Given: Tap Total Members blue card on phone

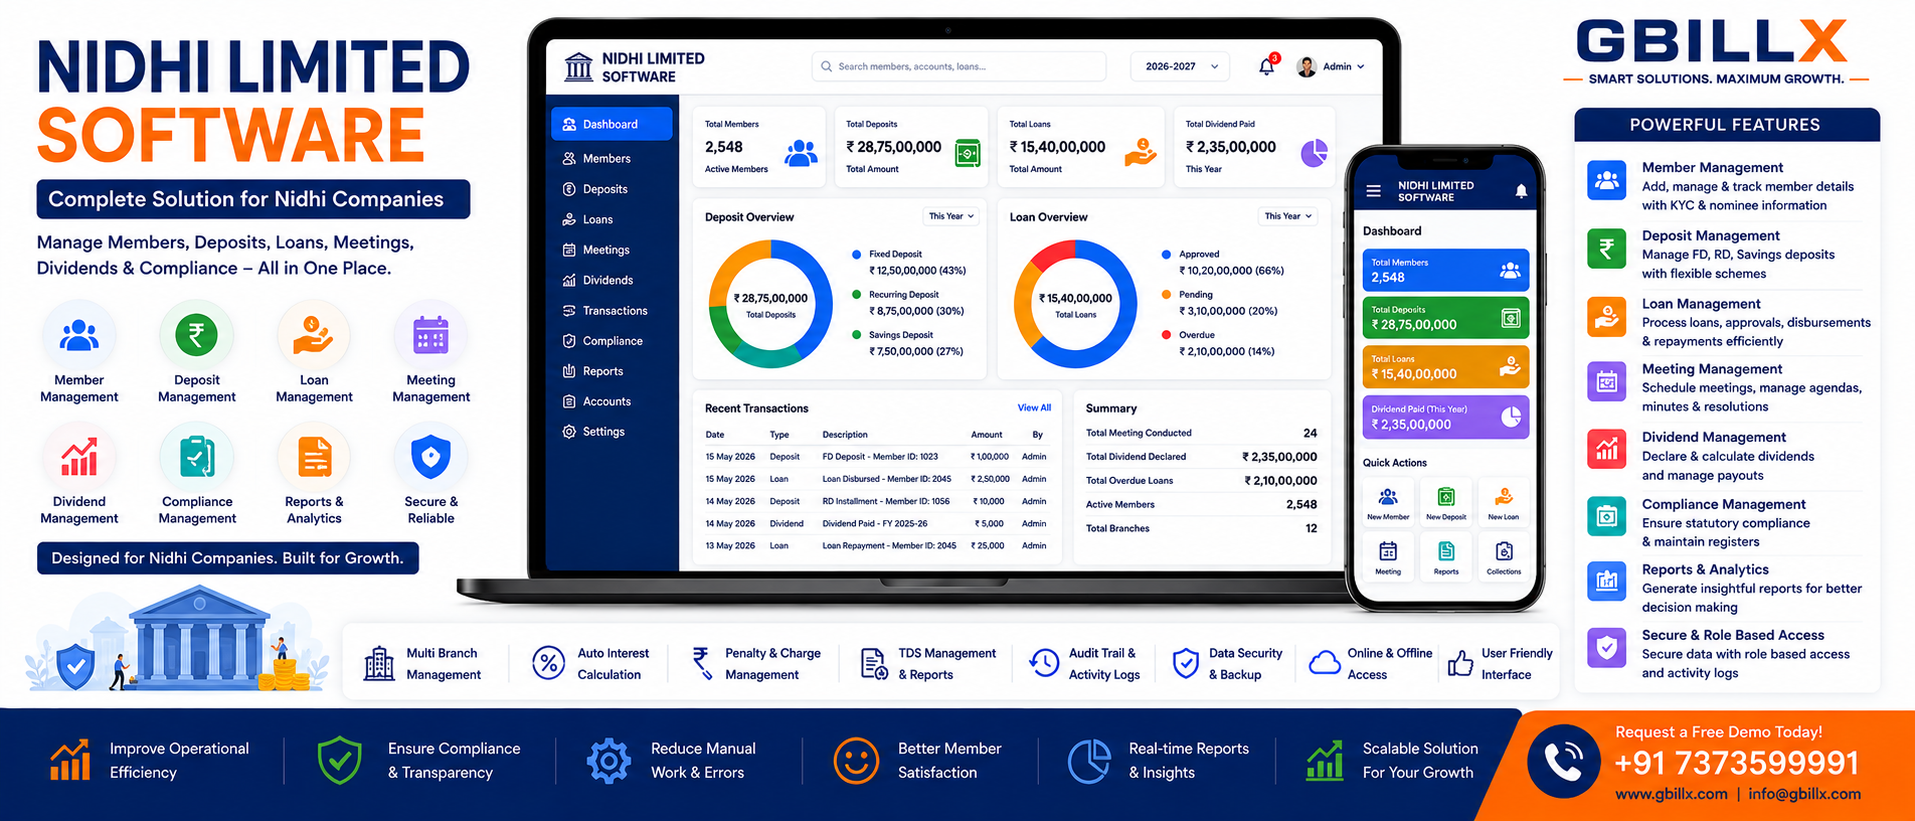Looking at the screenshot, I should [1446, 270].
